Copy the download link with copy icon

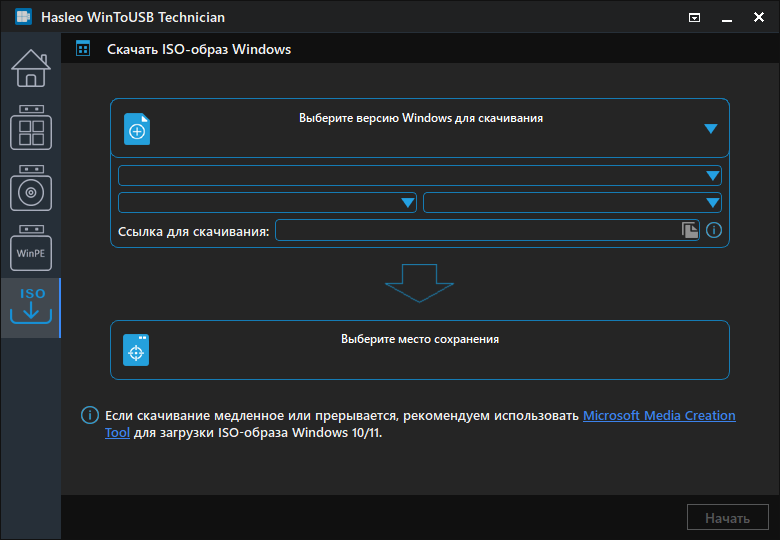tap(689, 230)
